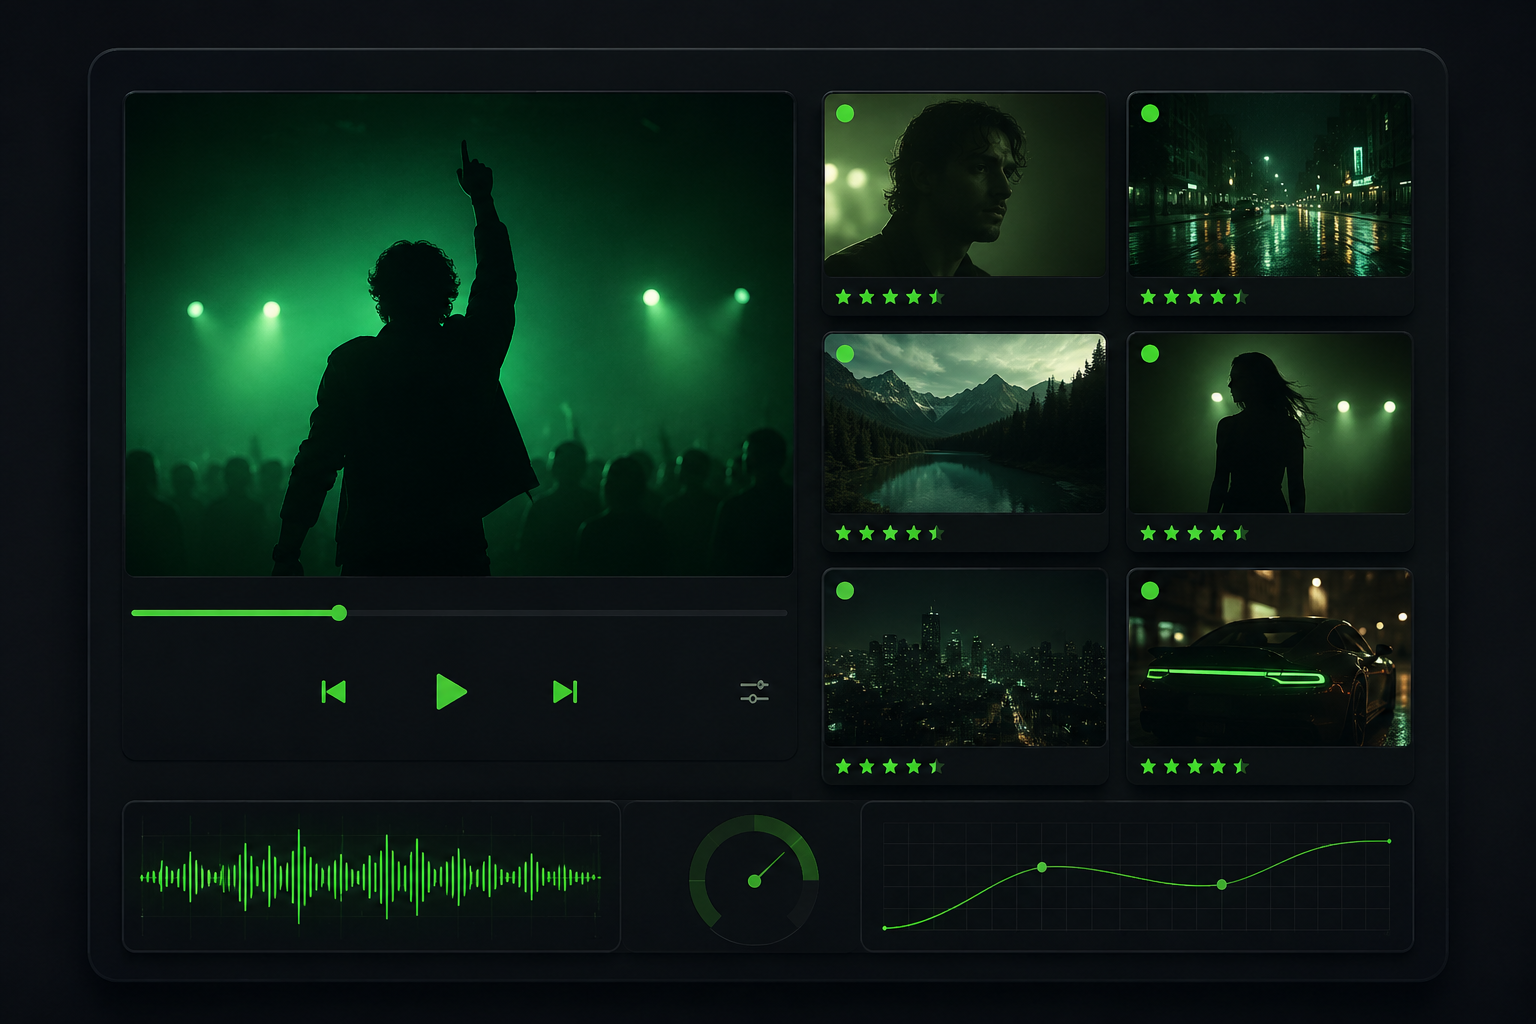Toggle green dot on sports car card

tap(1150, 591)
